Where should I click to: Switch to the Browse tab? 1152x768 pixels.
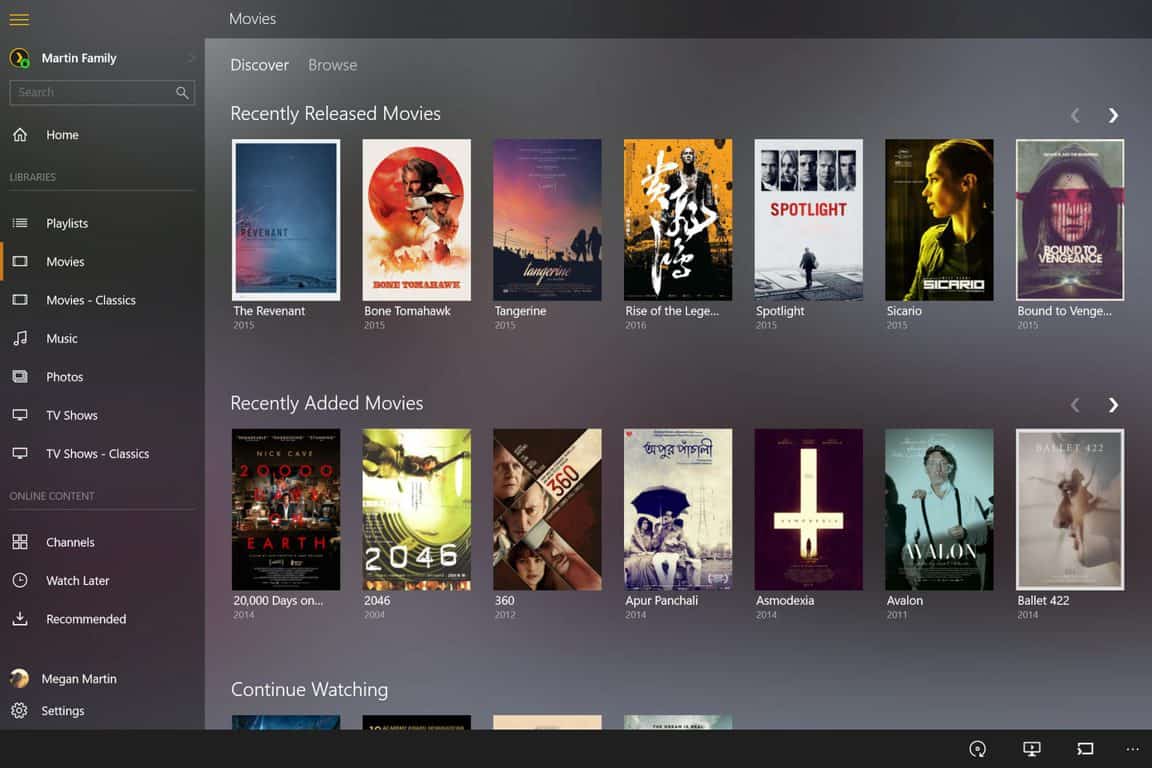point(333,65)
